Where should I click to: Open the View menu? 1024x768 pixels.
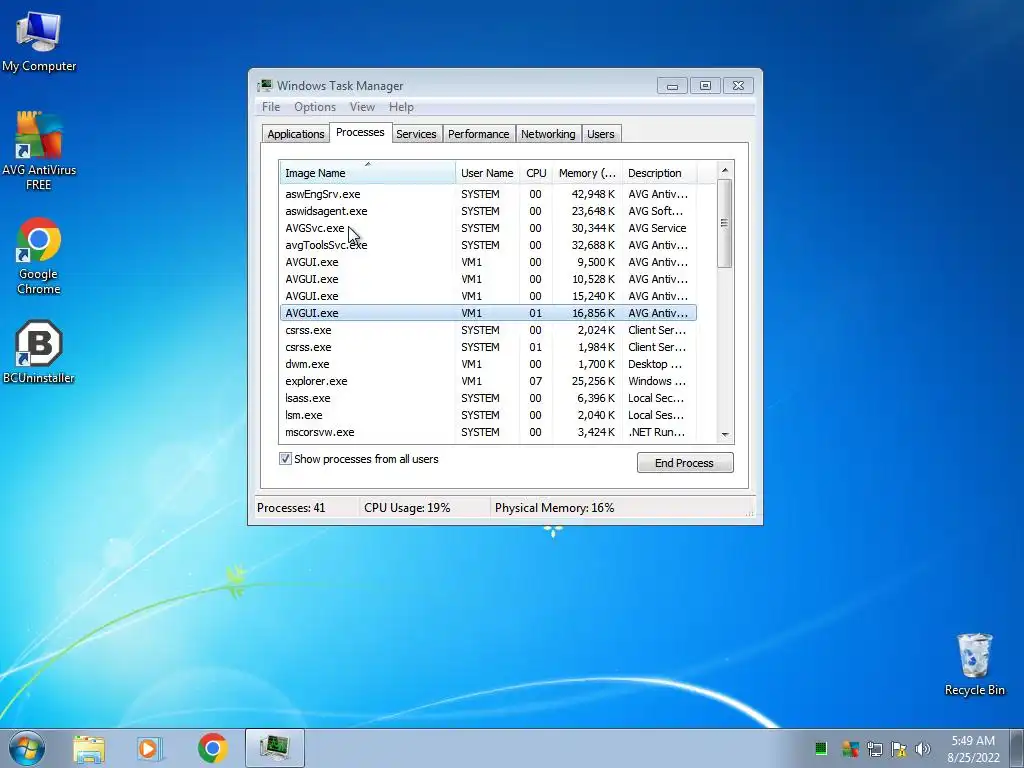[362, 107]
